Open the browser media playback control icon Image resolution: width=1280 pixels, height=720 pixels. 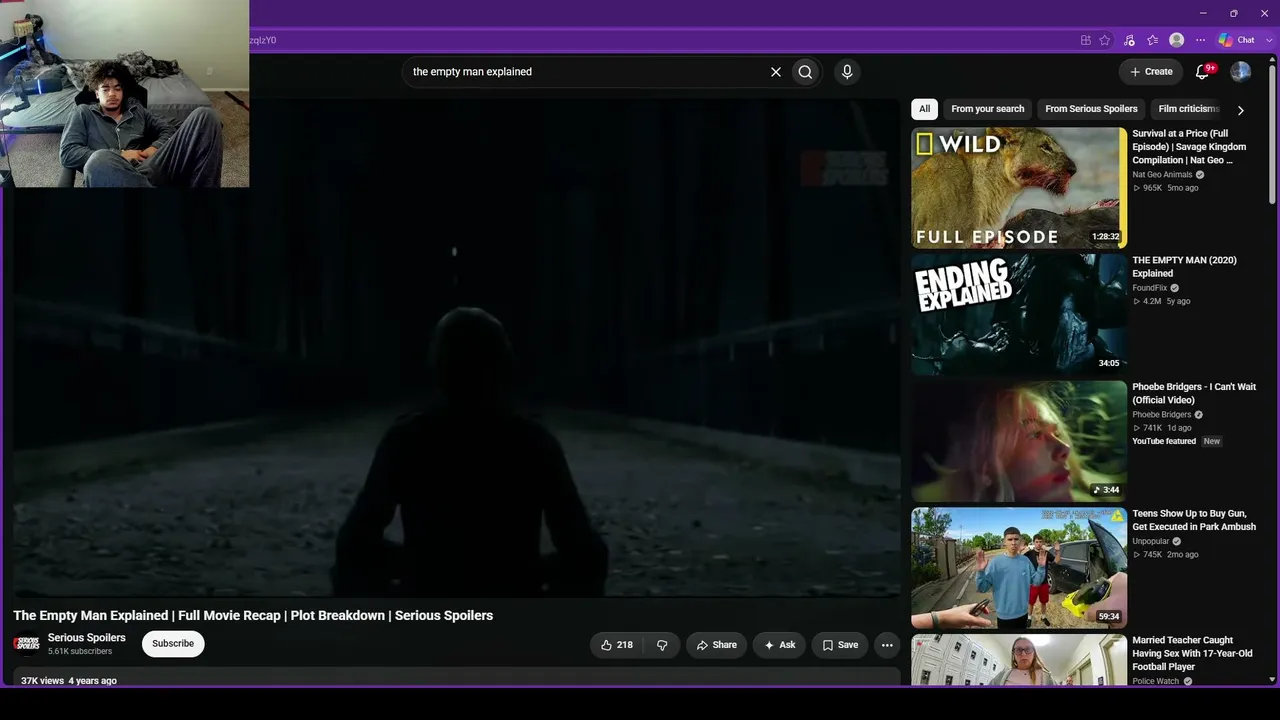[1129, 40]
